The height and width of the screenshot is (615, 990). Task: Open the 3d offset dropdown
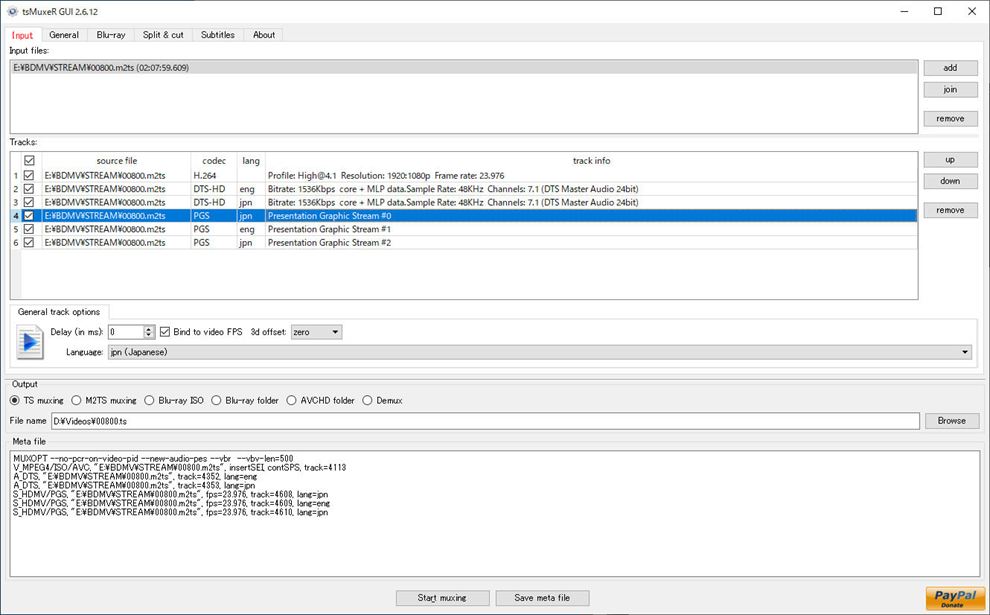[316, 332]
